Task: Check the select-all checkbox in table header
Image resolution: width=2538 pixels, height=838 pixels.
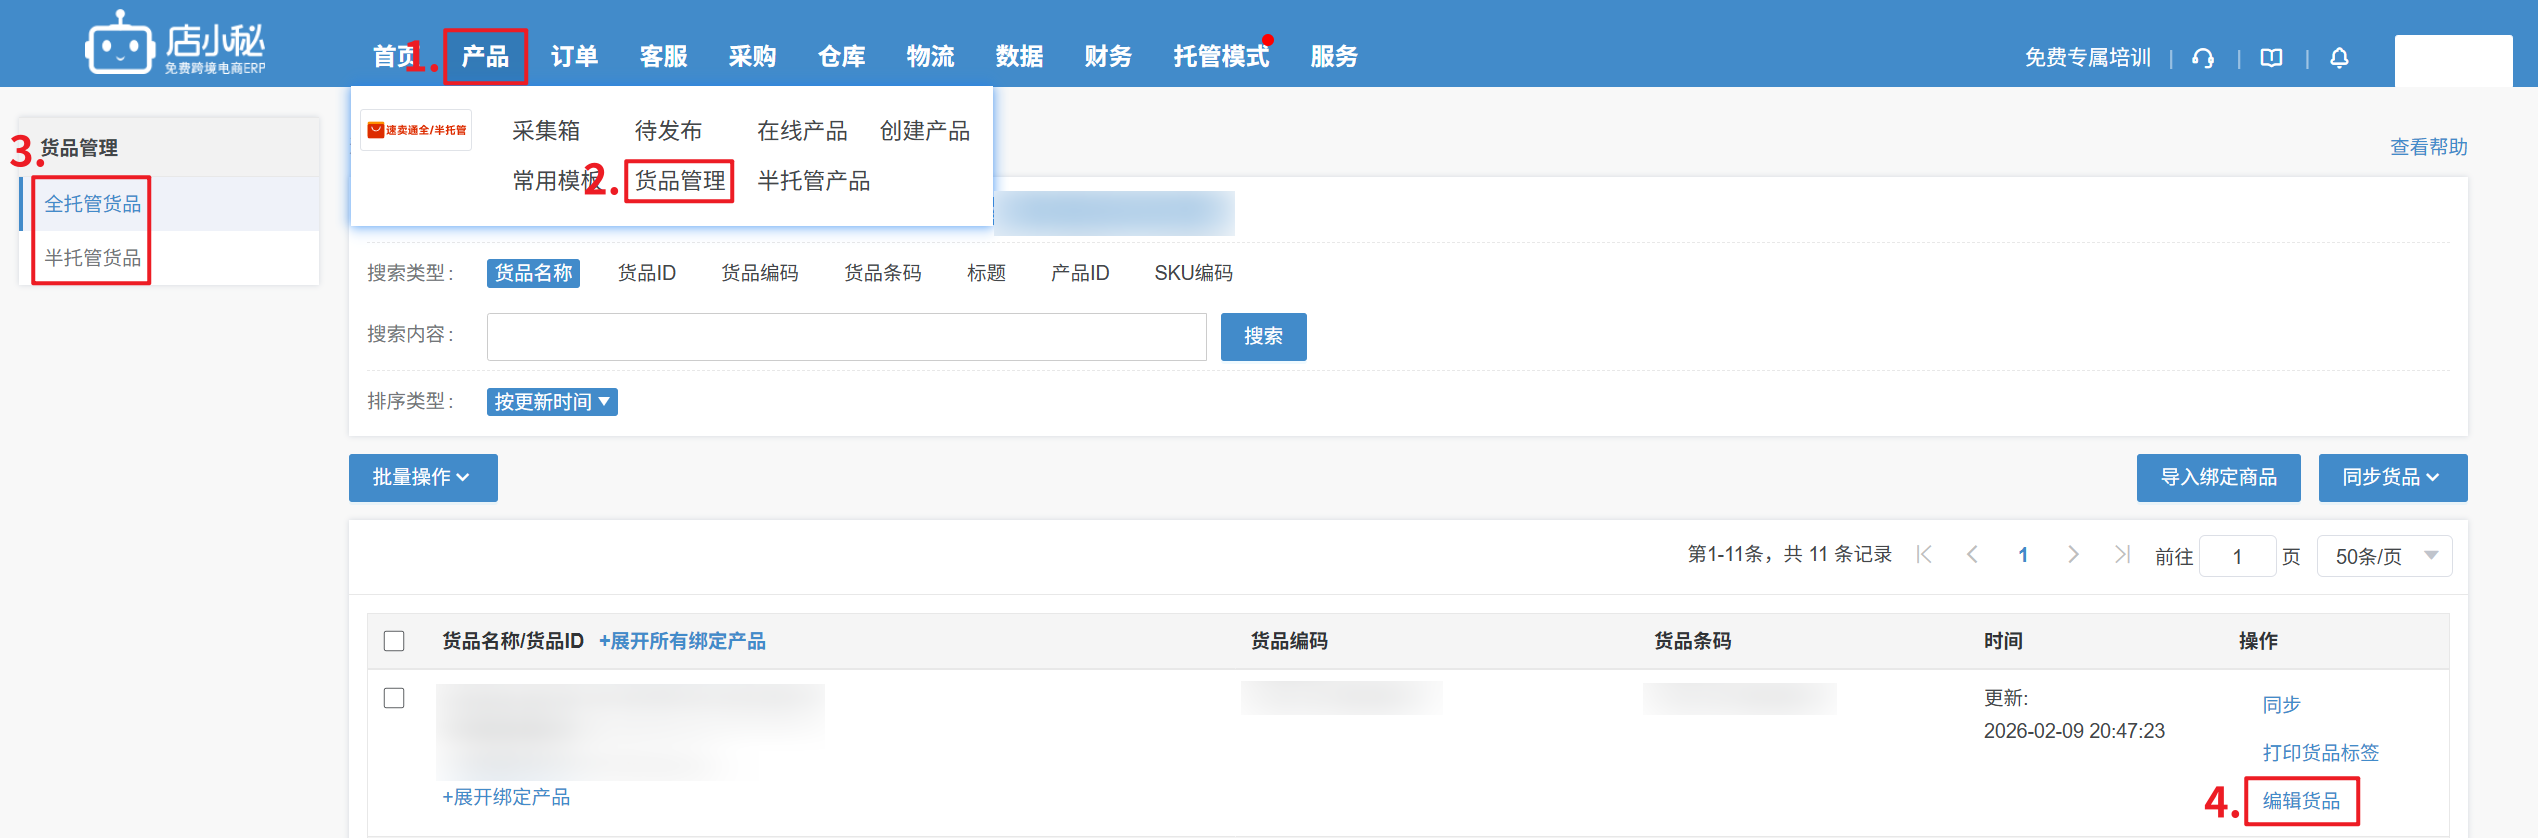Action: point(394,641)
